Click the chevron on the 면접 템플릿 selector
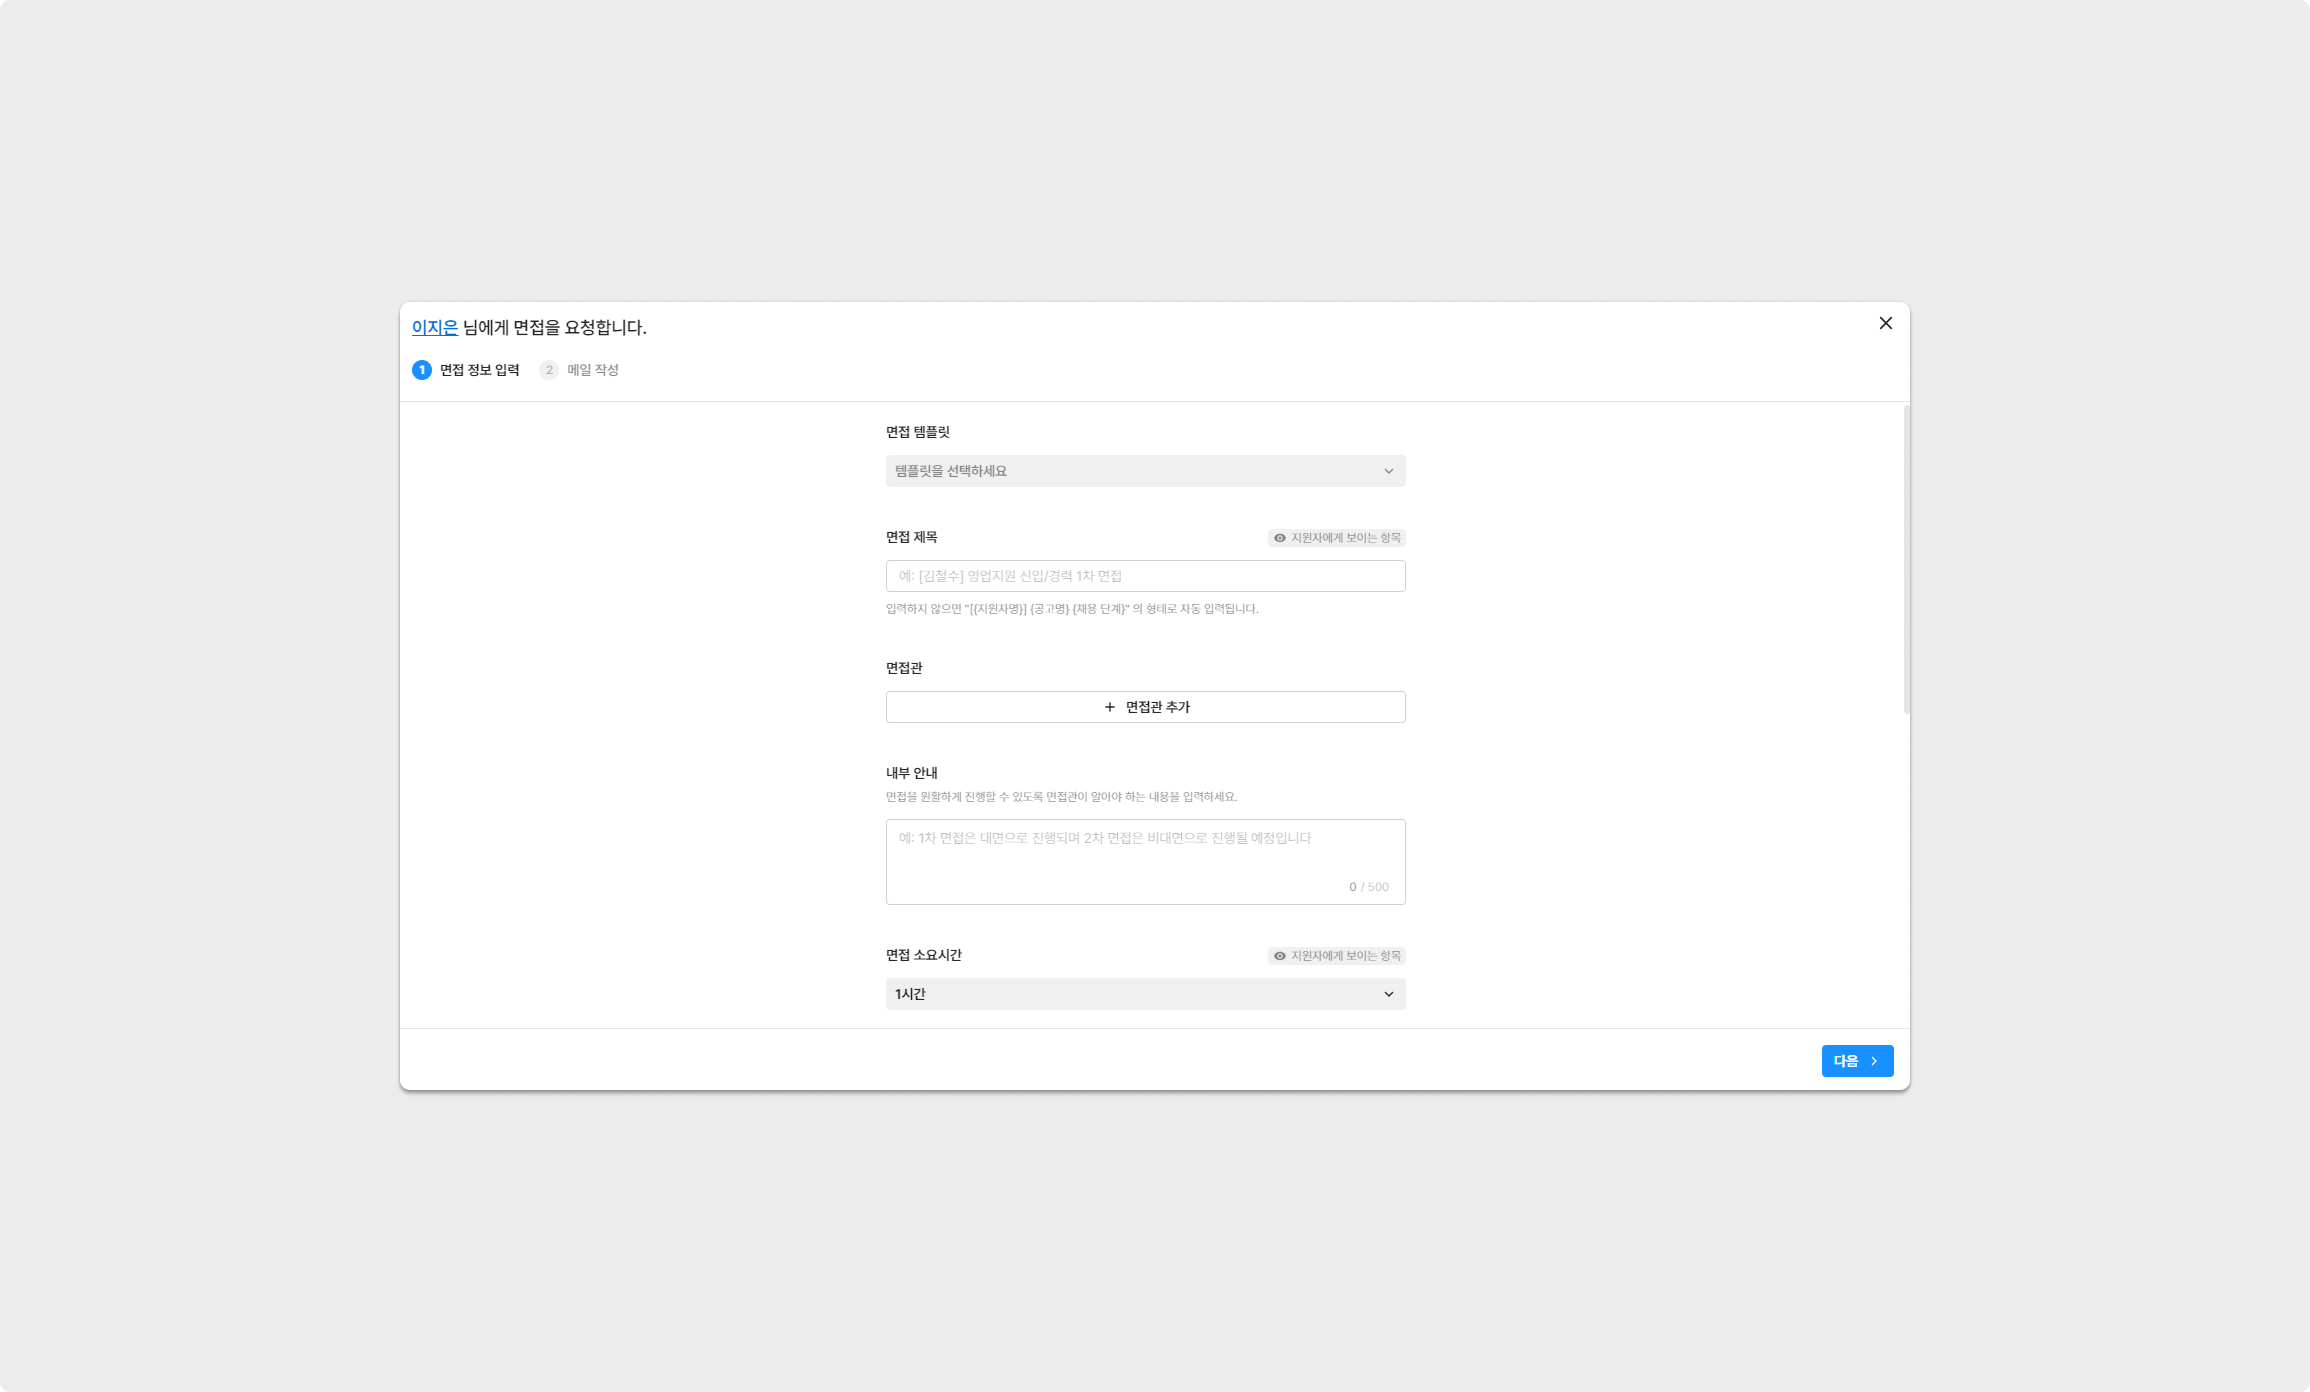The image size is (2310, 1392). [1388, 471]
